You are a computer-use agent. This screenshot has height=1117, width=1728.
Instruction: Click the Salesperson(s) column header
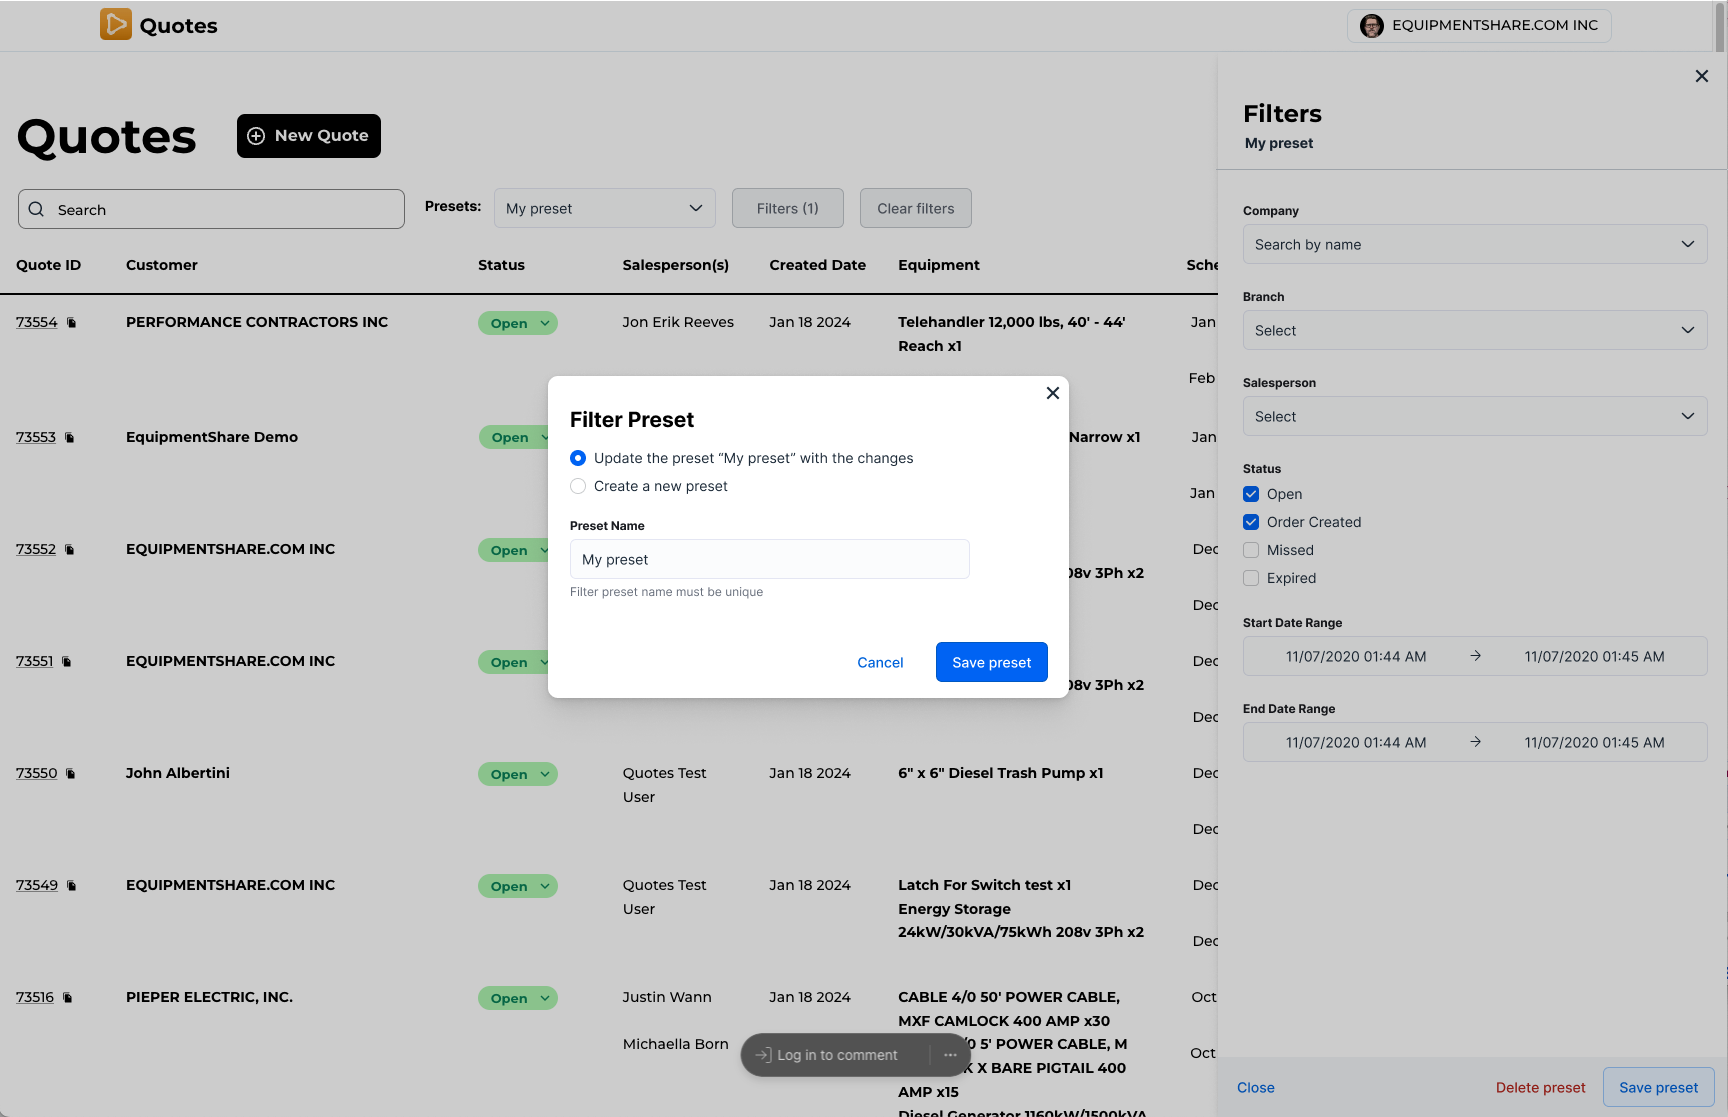click(676, 265)
